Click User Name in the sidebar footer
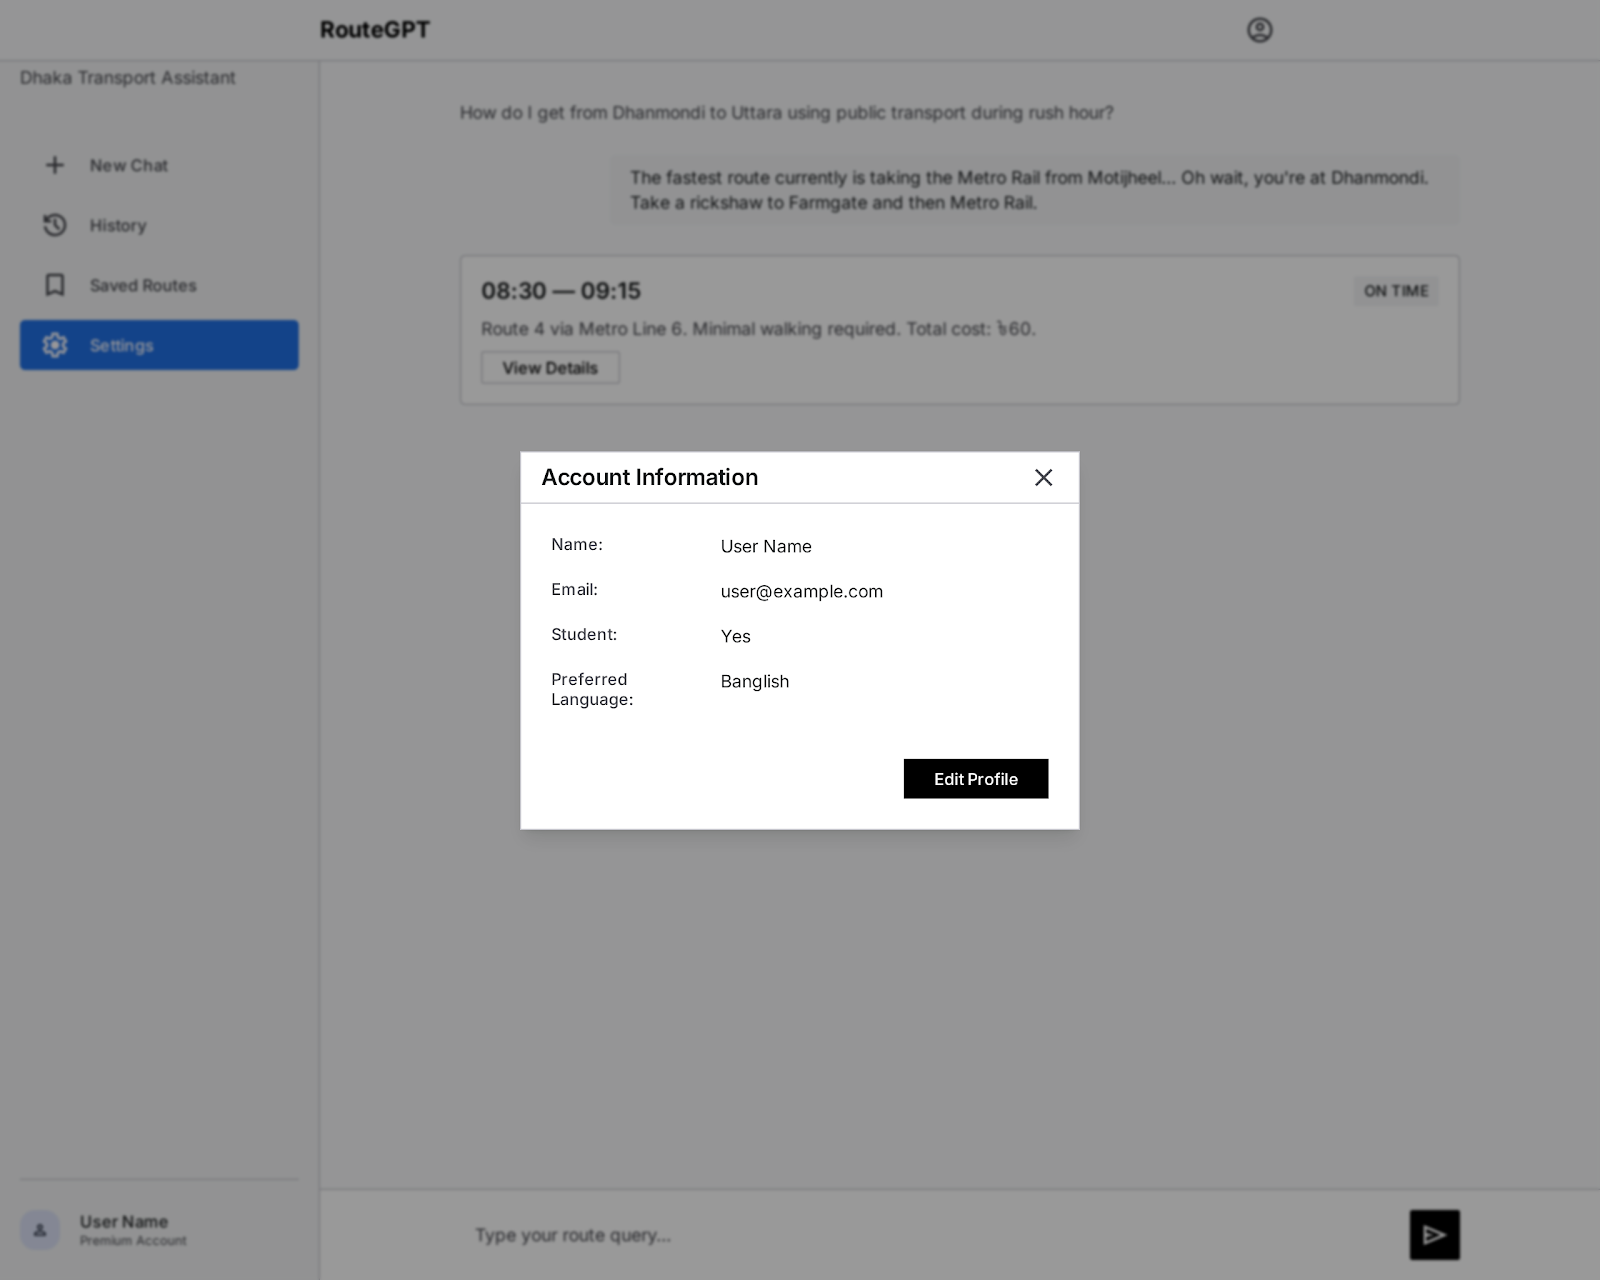 (124, 1222)
